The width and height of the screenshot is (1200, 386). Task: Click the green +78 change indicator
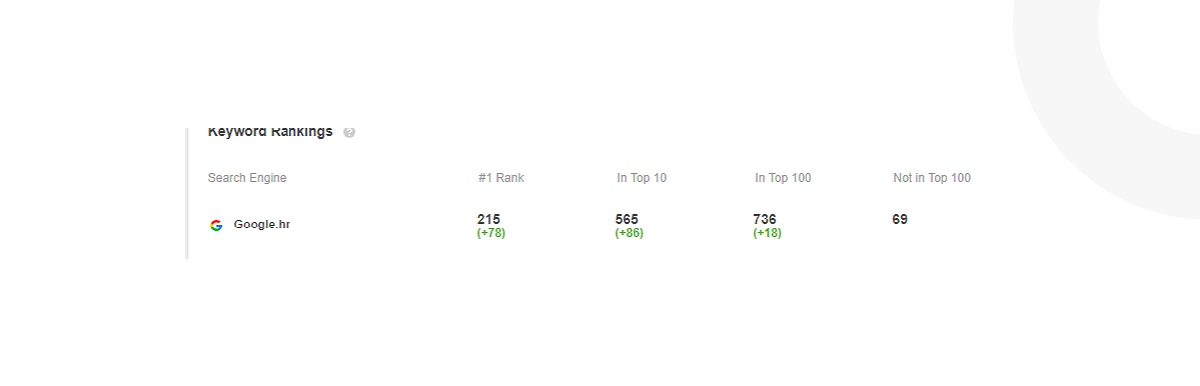[x=491, y=233]
